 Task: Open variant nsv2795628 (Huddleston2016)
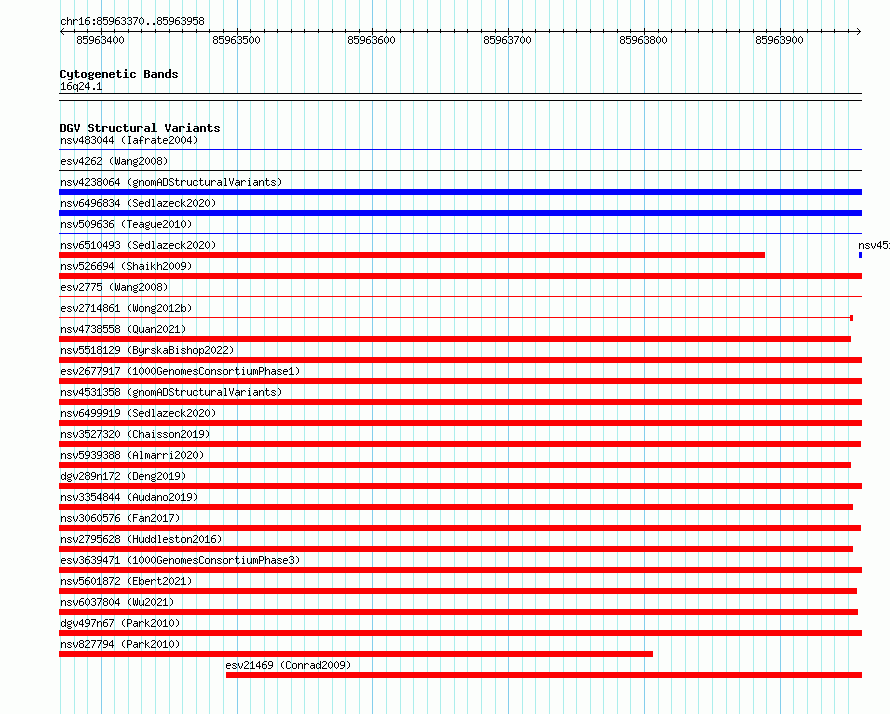[x=141, y=539]
